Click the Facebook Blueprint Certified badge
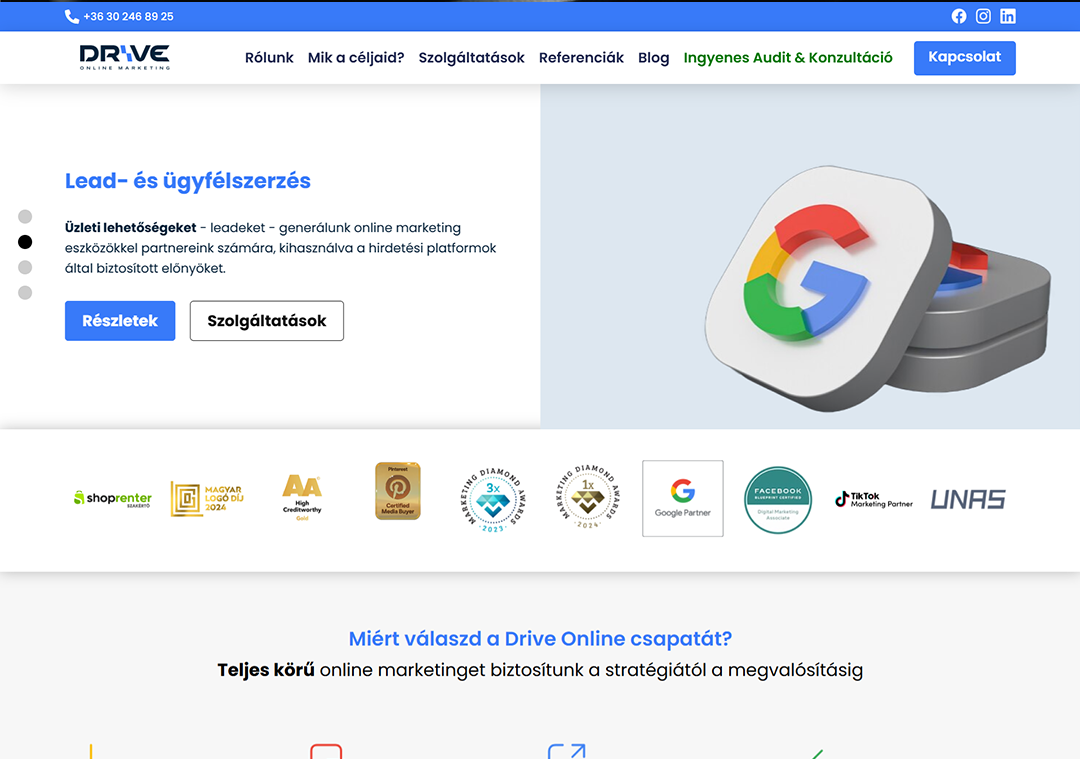Image resolution: width=1080 pixels, height=759 pixels. [x=778, y=500]
